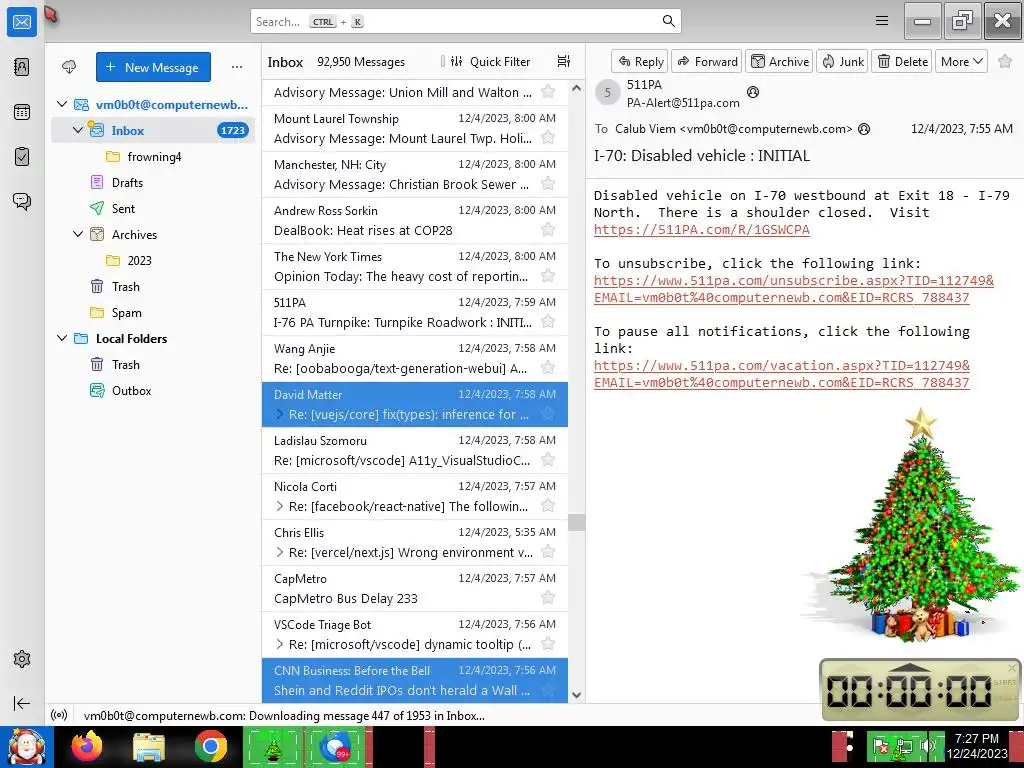This screenshot has height=768, width=1024.
Task: Click the search magnifier icon
Action: pos(668,21)
